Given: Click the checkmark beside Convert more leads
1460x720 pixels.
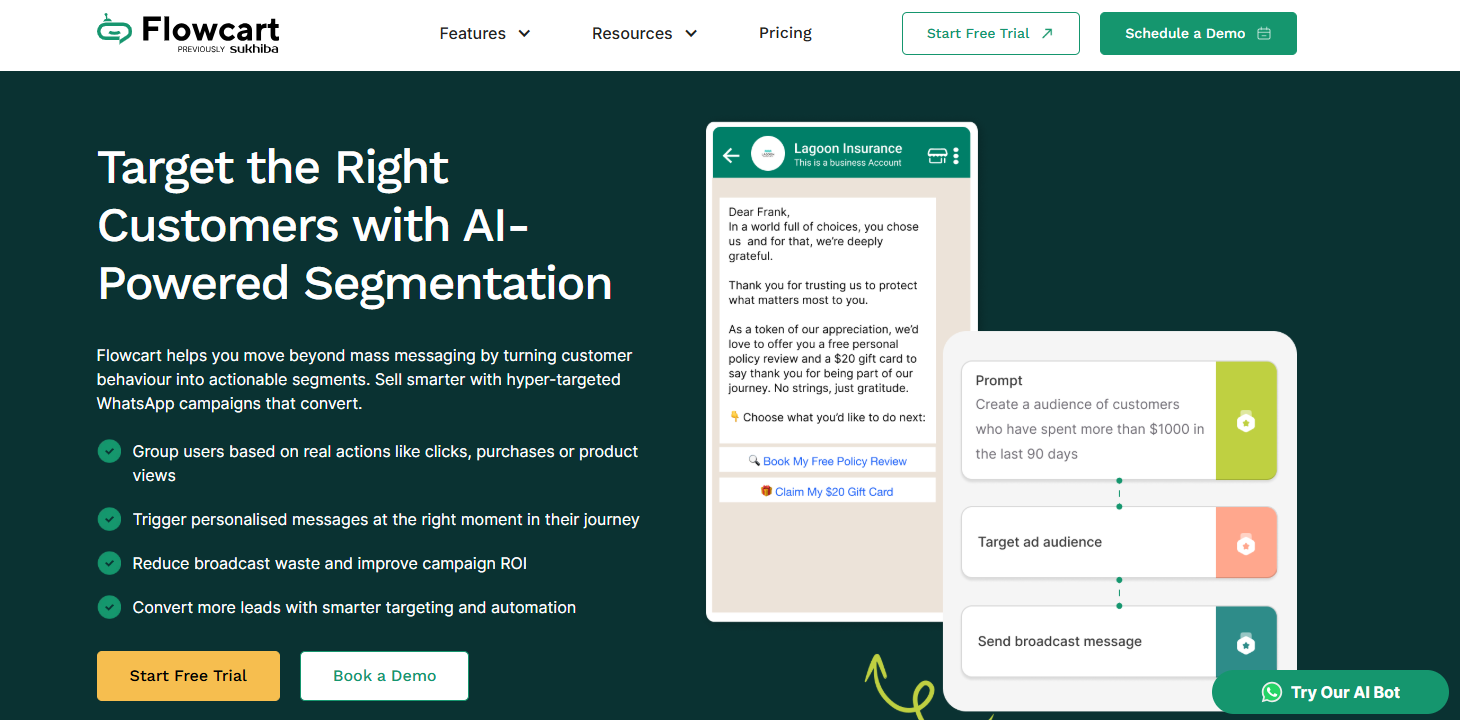Looking at the screenshot, I should click(109, 607).
